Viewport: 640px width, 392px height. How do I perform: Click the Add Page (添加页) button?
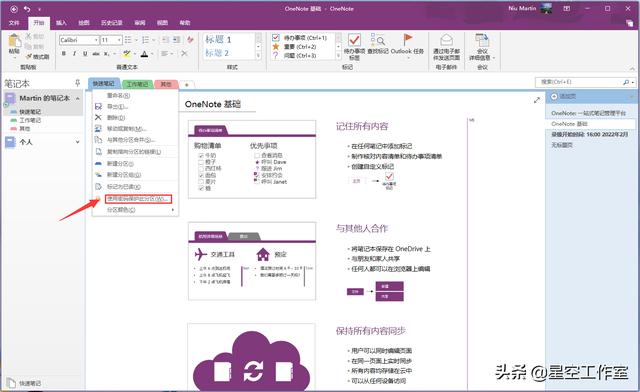pos(563,96)
